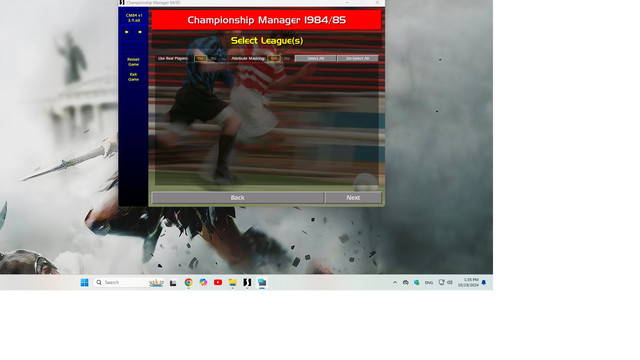Launch Google Chrome from taskbar

[188, 282]
